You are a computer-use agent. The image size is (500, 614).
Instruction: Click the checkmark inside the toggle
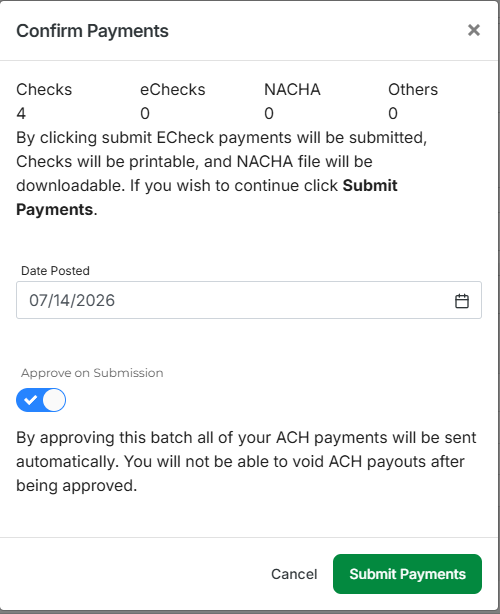click(30, 400)
